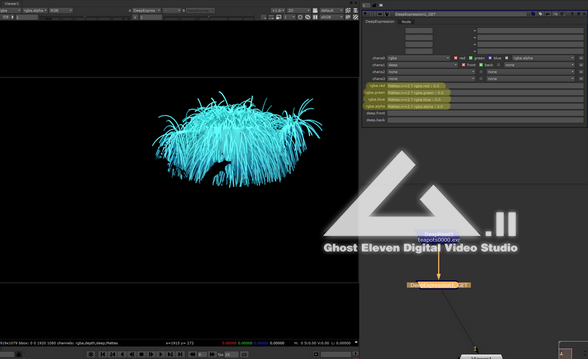Click the undo icon in the properties header
Image resolution: width=588 pixels, height=361 pixels.
(548, 14)
